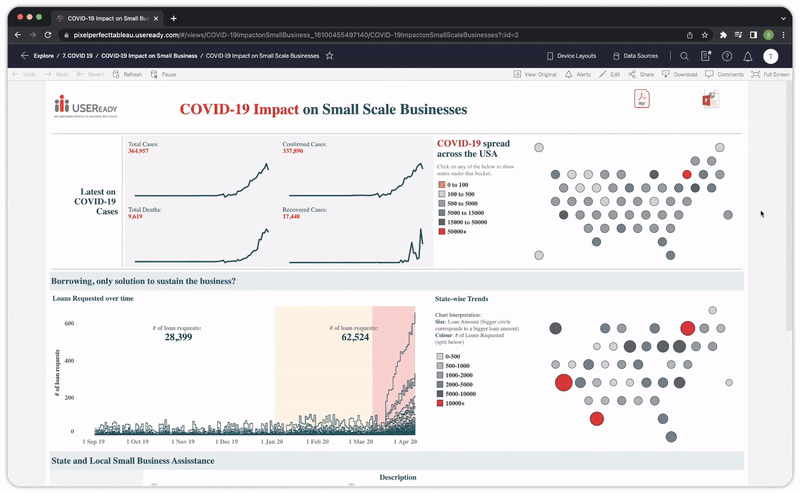The image size is (800, 493).
Task: Open the help question mark icon
Action: click(x=727, y=56)
